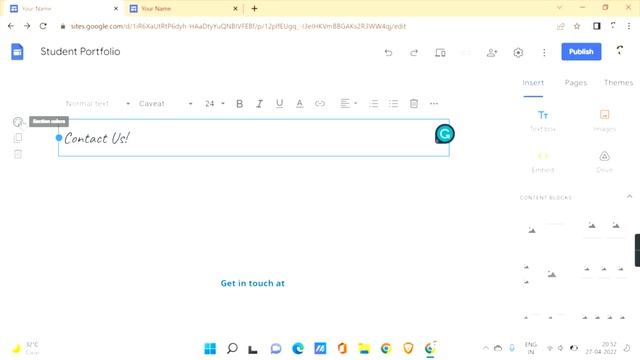Insert Images from the panel
Viewport: 640px width, 360px height.
coord(604,120)
